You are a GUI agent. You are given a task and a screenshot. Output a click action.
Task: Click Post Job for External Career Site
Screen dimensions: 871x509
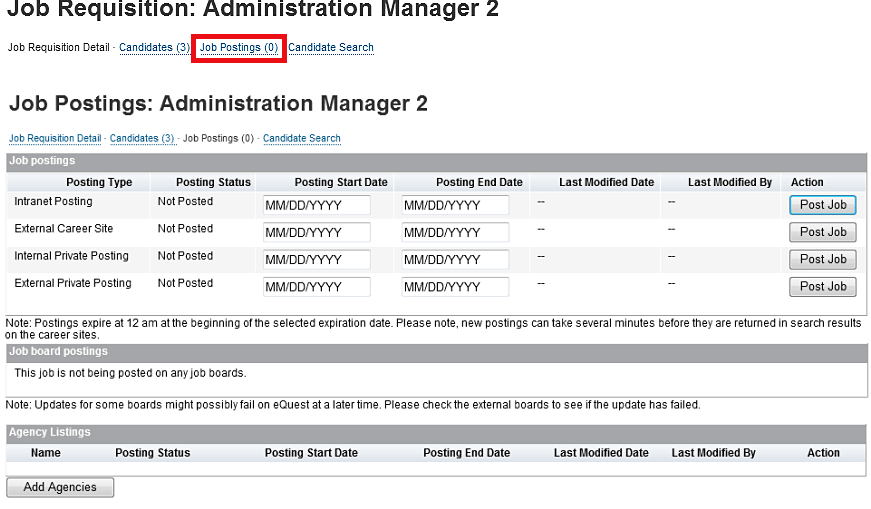click(823, 232)
